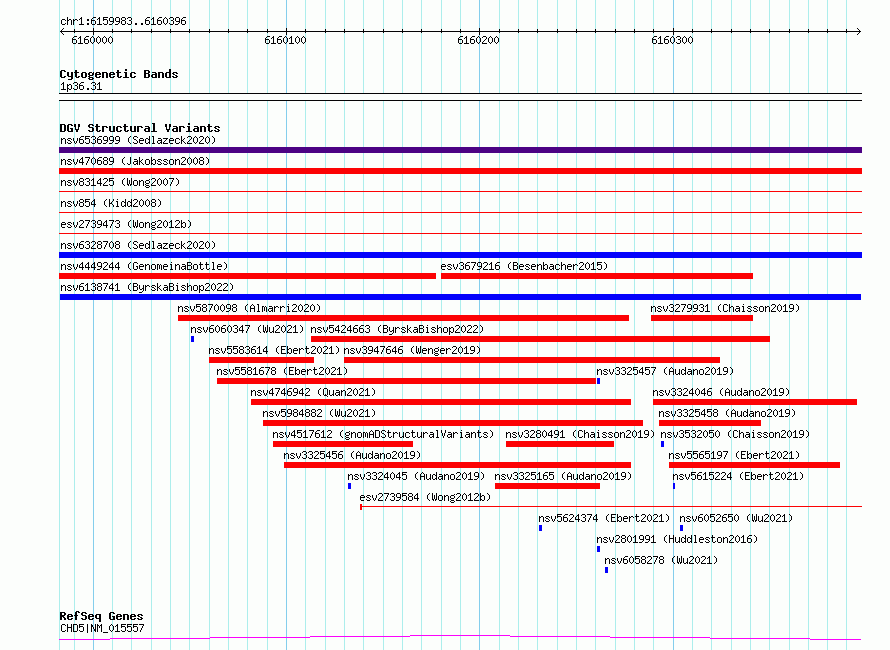Click nsv5870098 (Almarri2020) variant label
Viewport: 890px width, 650px height.
click(x=249, y=308)
